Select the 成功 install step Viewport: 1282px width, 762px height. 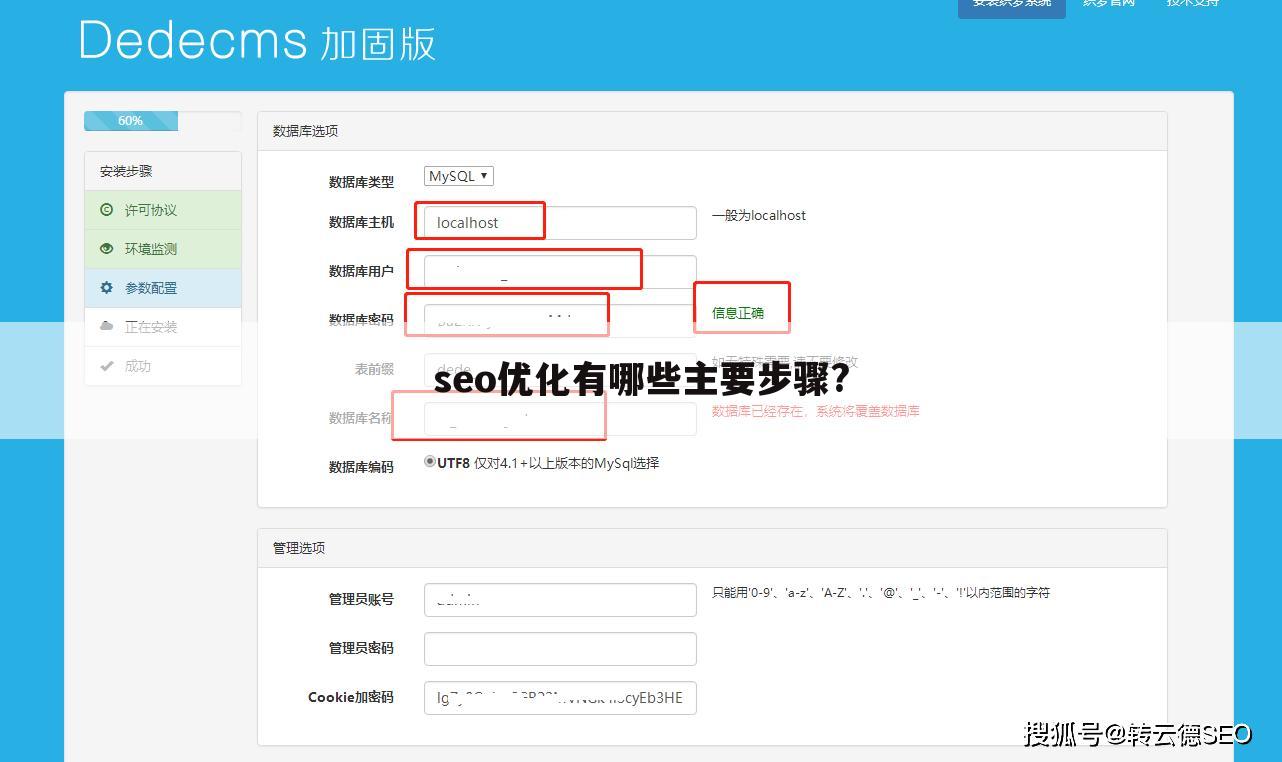point(163,366)
